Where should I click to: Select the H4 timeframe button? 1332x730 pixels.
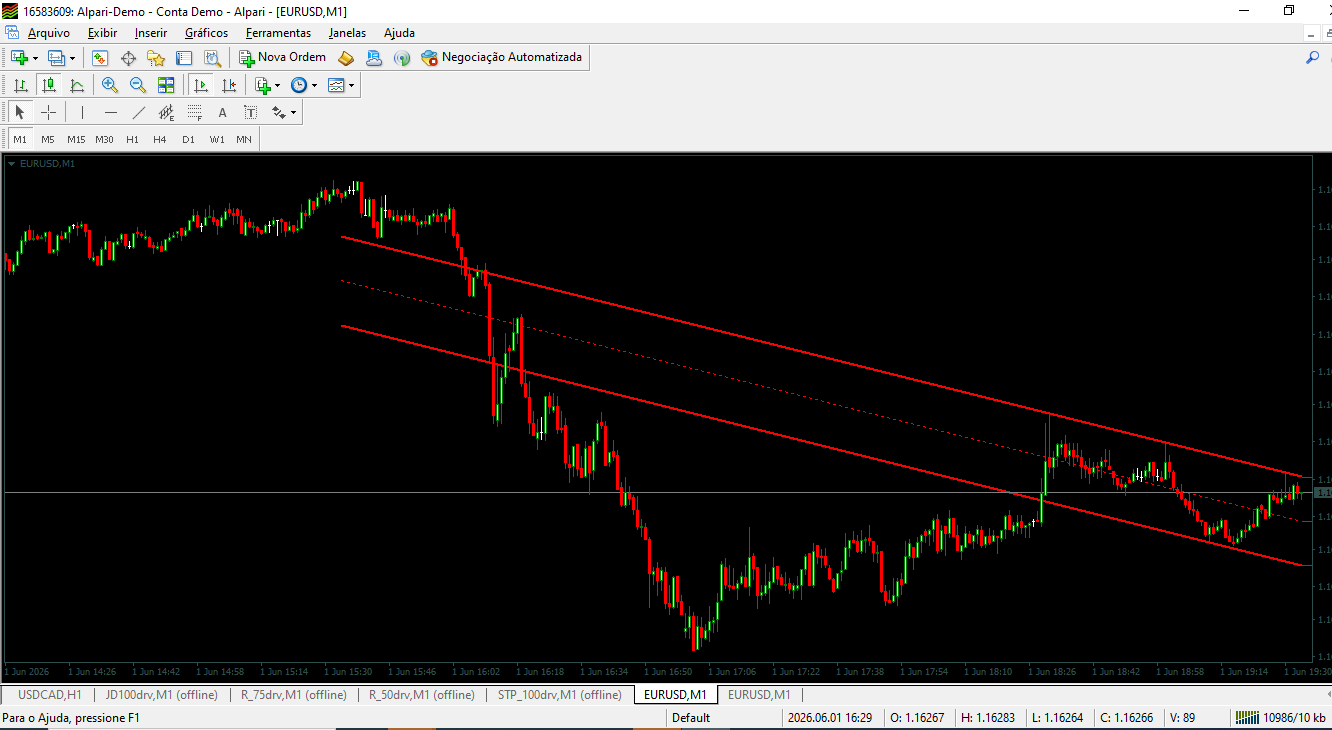(x=160, y=139)
